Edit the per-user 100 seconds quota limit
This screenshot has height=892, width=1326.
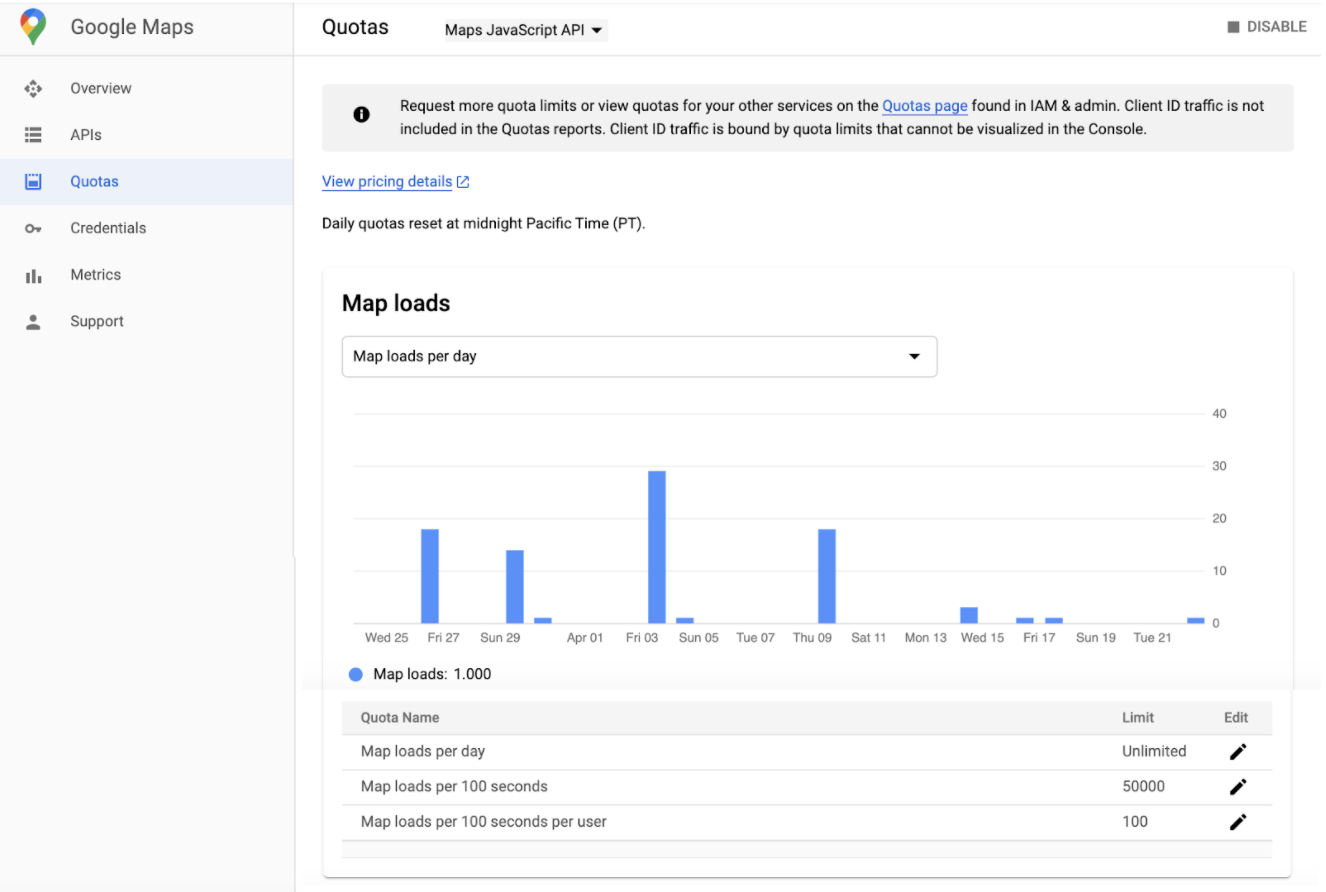coord(1238,821)
